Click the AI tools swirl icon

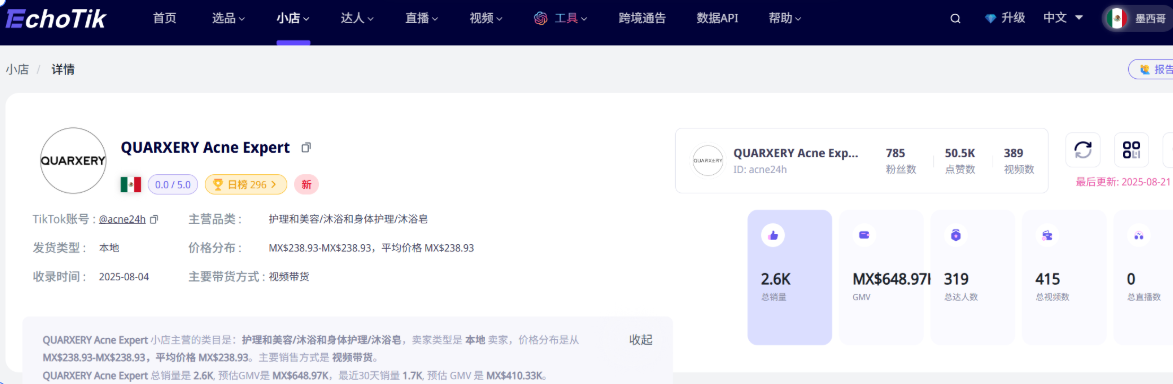click(541, 19)
